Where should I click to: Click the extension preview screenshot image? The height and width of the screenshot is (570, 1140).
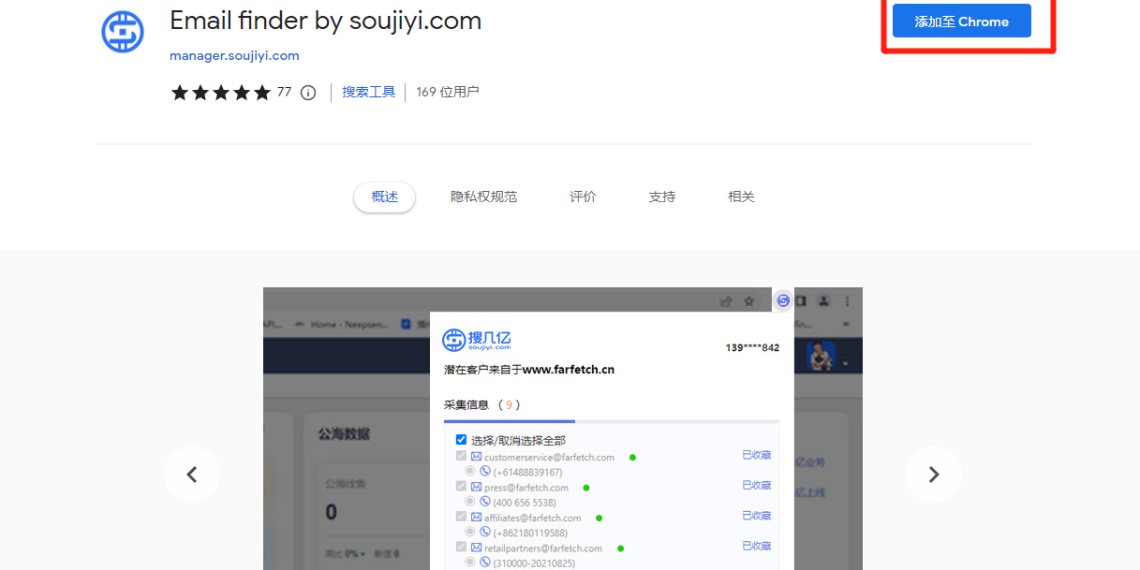pos(563,429)
